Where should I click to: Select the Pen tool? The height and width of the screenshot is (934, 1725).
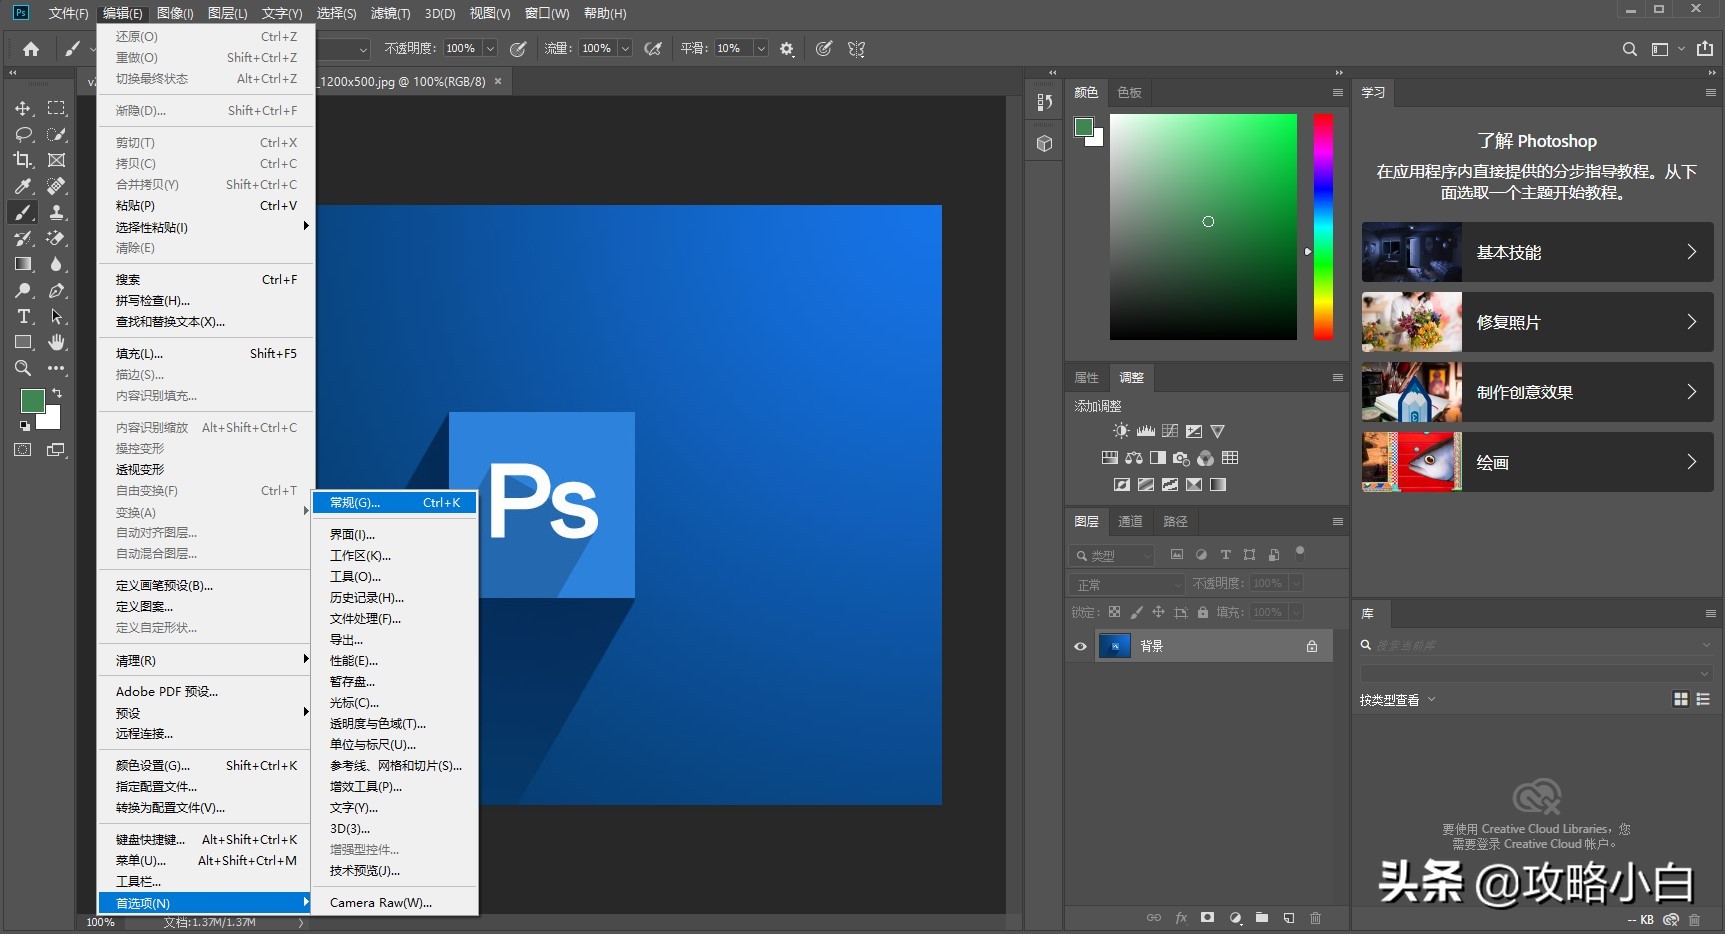[x=57, y=290]
